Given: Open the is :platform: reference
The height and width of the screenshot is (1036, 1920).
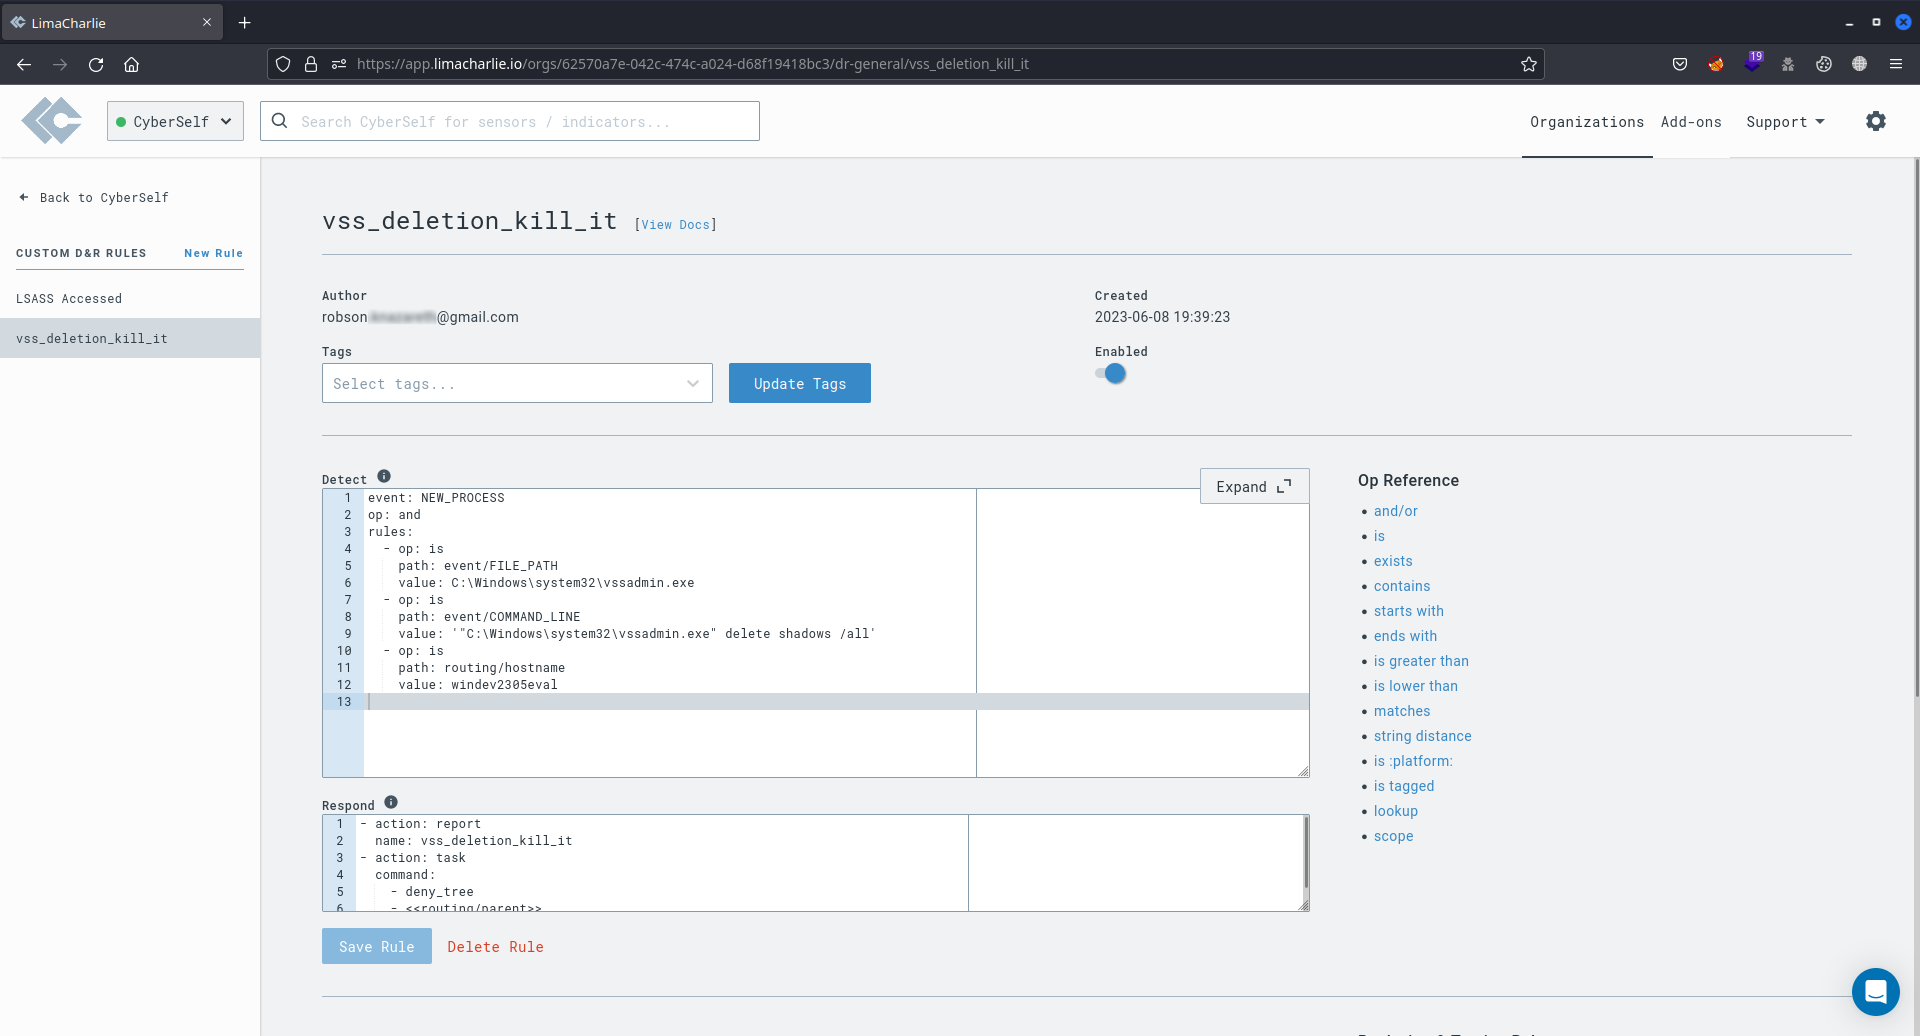Looking at the screenshot, I should click(x=1413, y=761).
